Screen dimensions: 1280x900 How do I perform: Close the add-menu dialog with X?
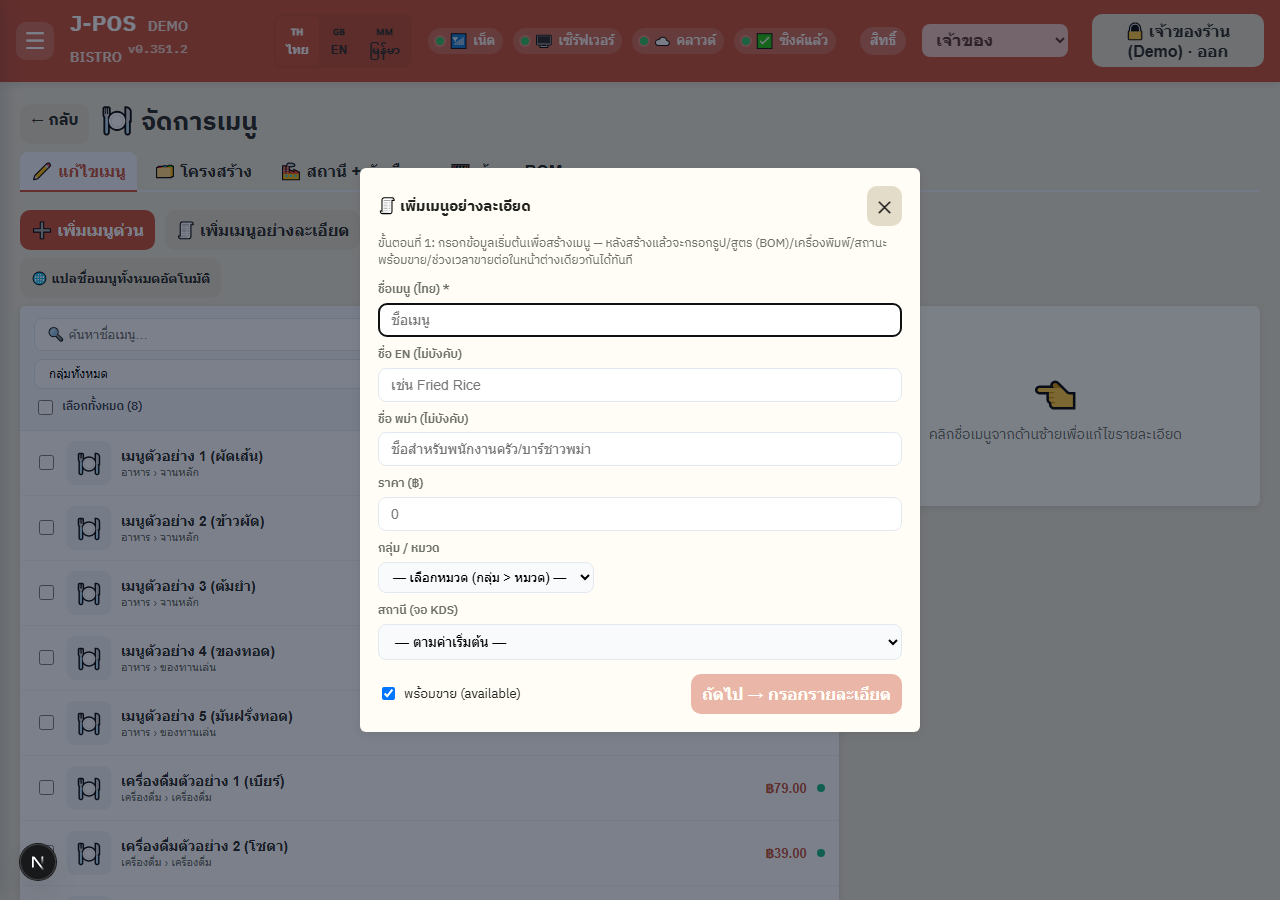884,206
